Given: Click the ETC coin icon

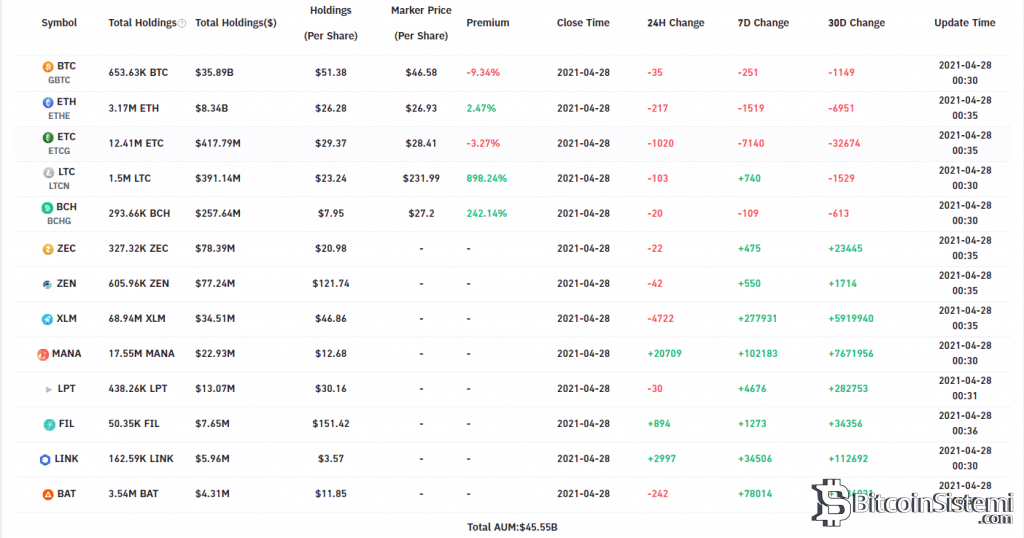Looking at the screenshot, I should pyautogui.click(x=47, y=137).
